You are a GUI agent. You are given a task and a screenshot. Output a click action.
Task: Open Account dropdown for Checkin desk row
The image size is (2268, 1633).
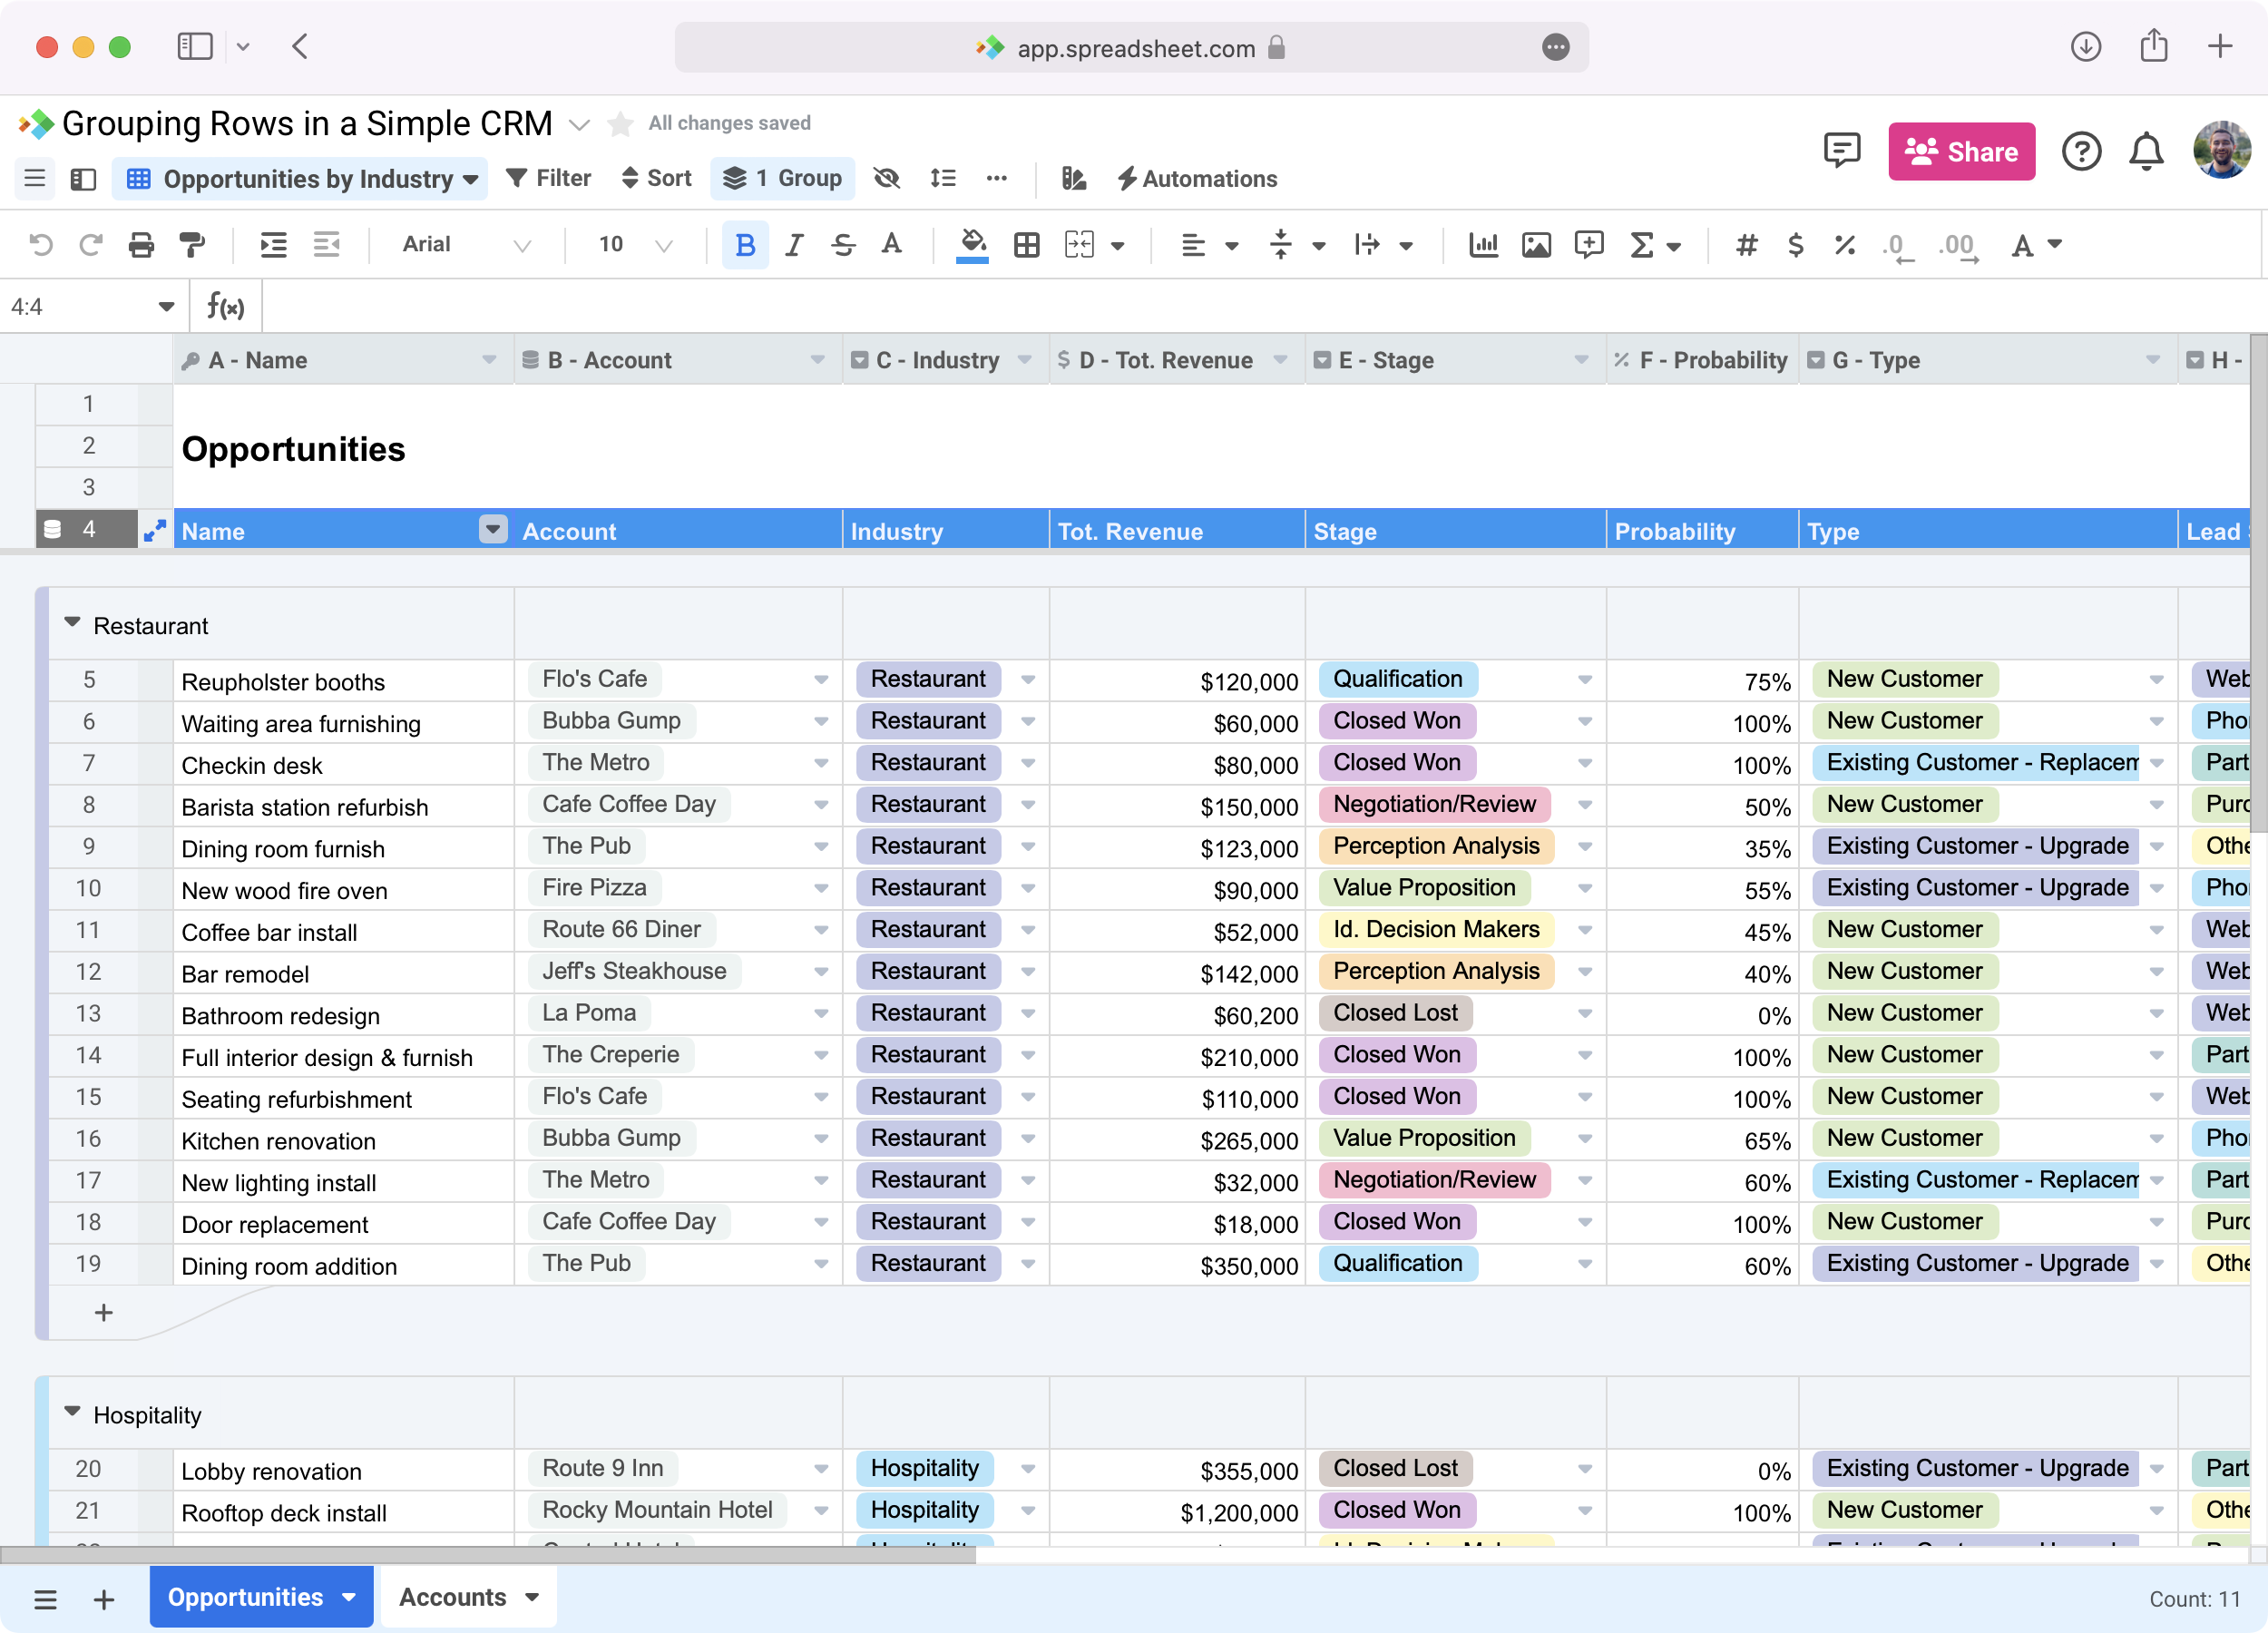[820, 763]
